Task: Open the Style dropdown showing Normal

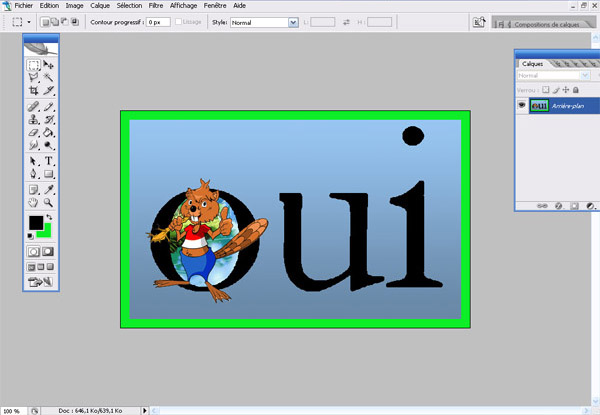Action: click(264, 23)
